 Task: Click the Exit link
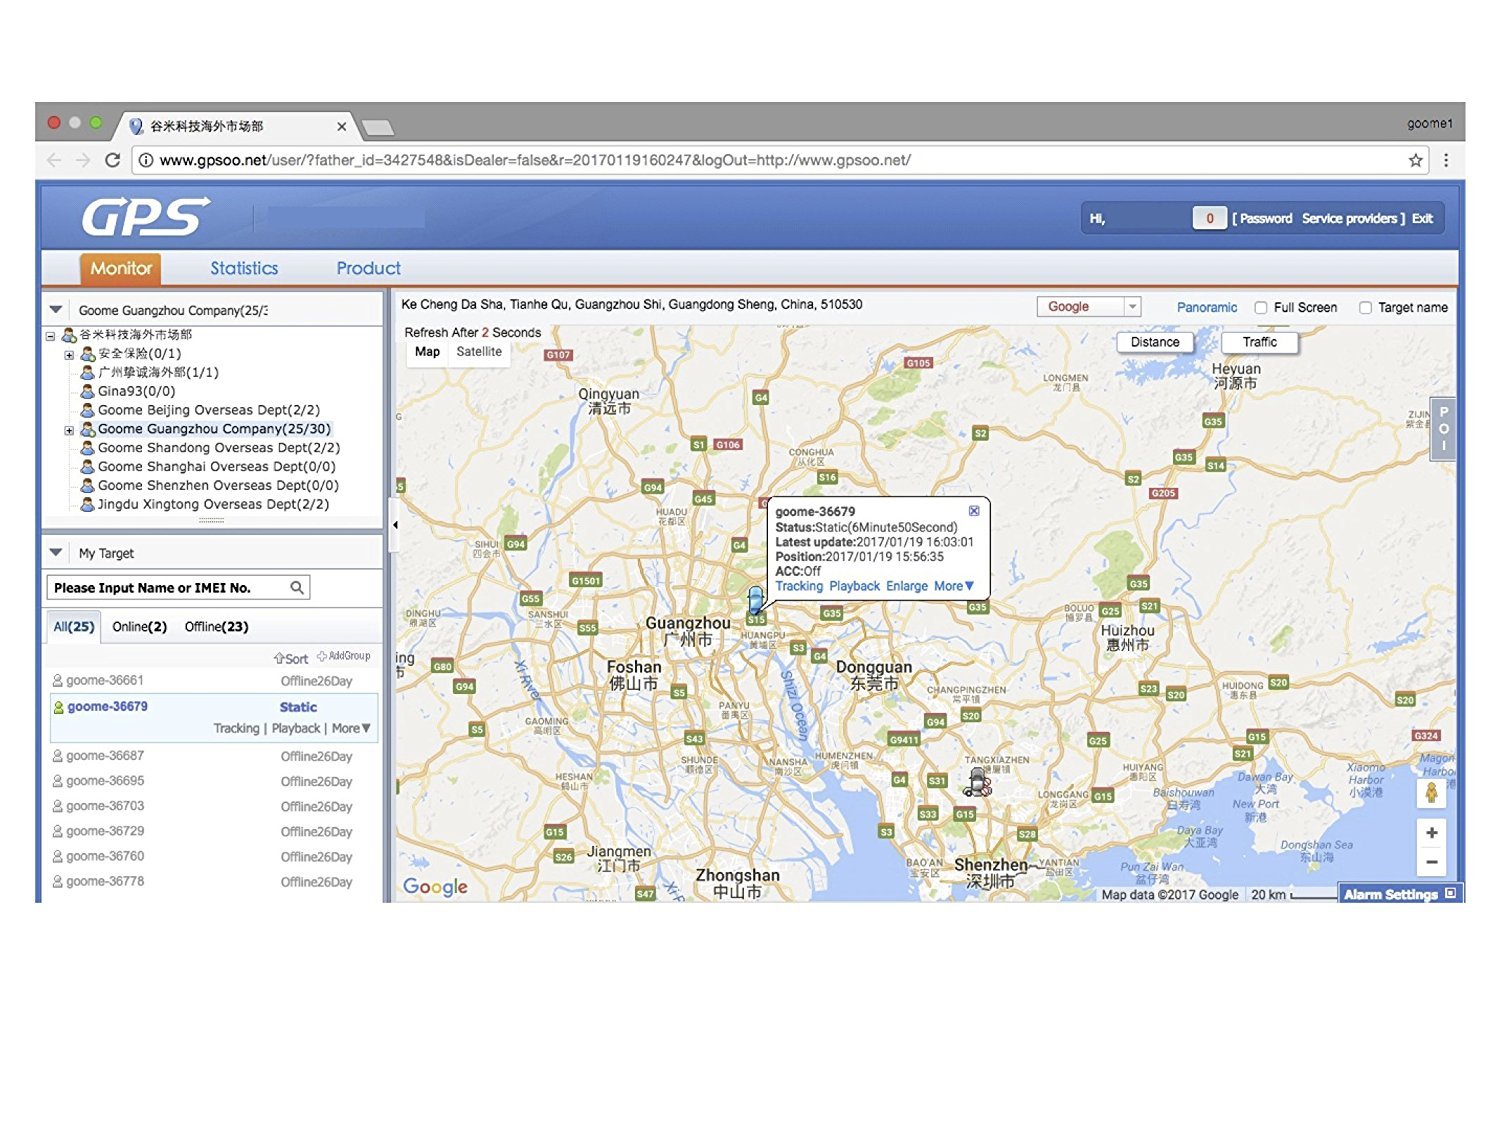click(1422, 219)
